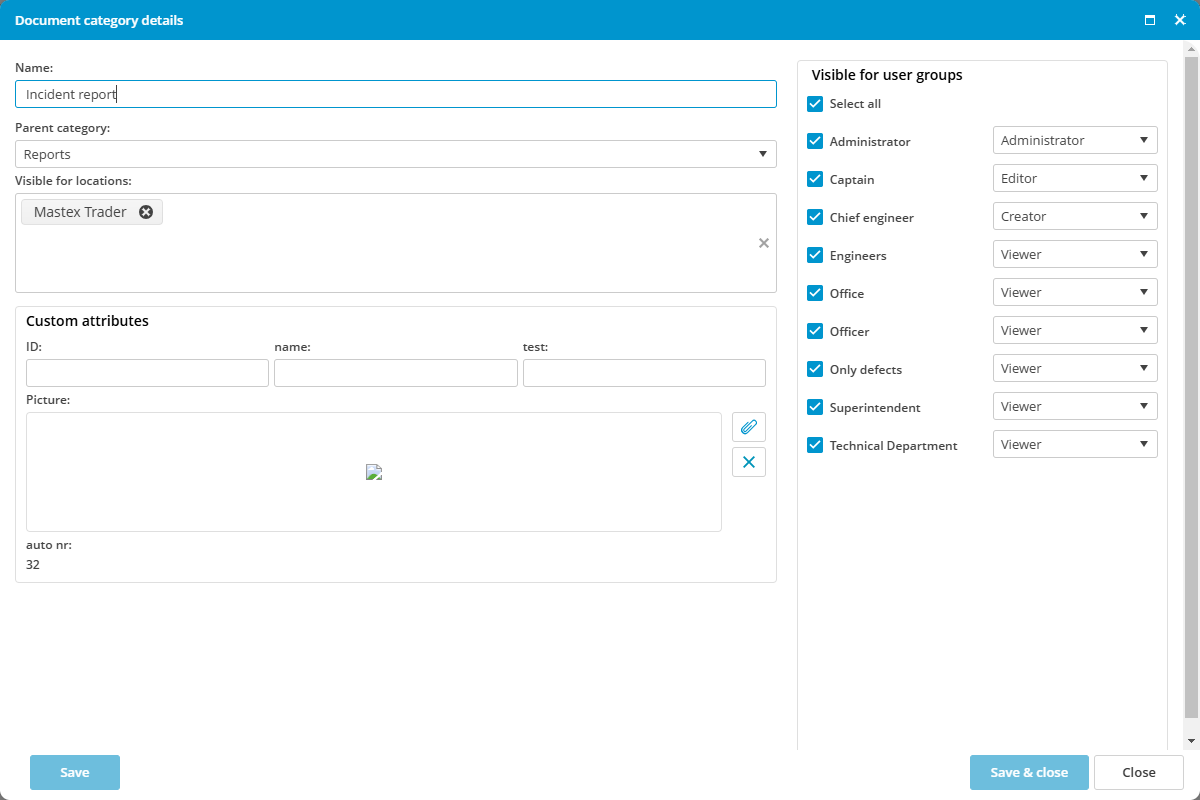This screenshot has height=800, width=1200.
Task: Click the test custom attribute field
Action: [x=644, y=373]
